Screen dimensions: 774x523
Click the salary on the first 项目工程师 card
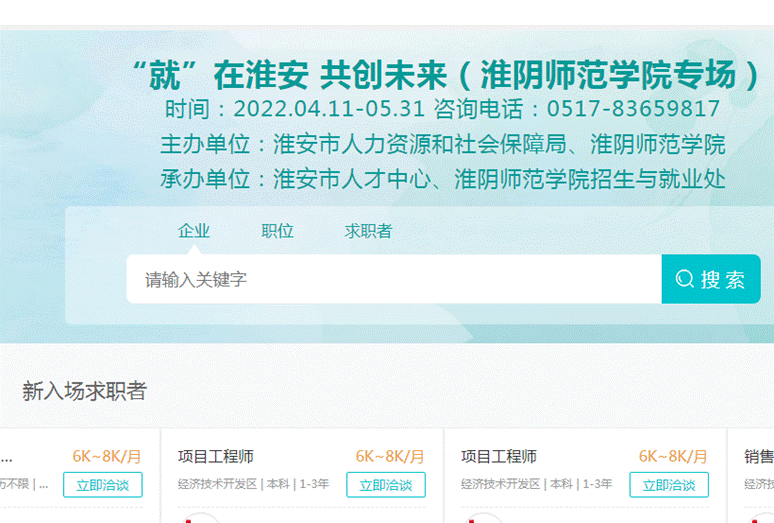click(x=390, y=456)
